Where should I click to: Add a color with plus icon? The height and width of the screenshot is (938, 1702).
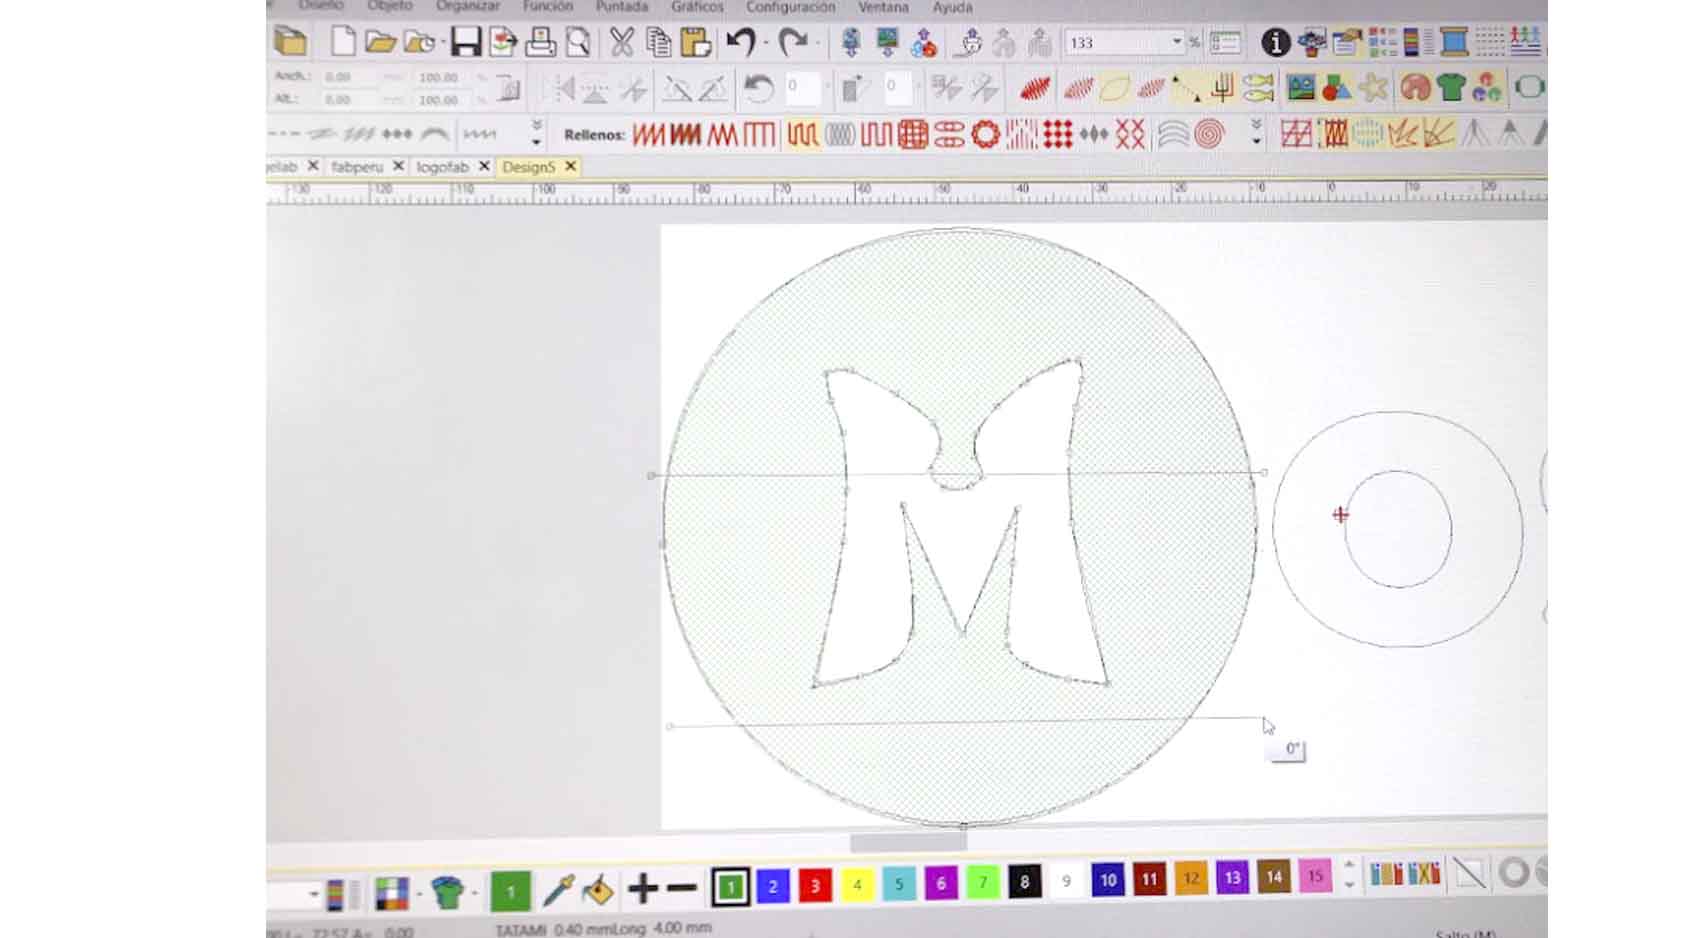(643, 888)
